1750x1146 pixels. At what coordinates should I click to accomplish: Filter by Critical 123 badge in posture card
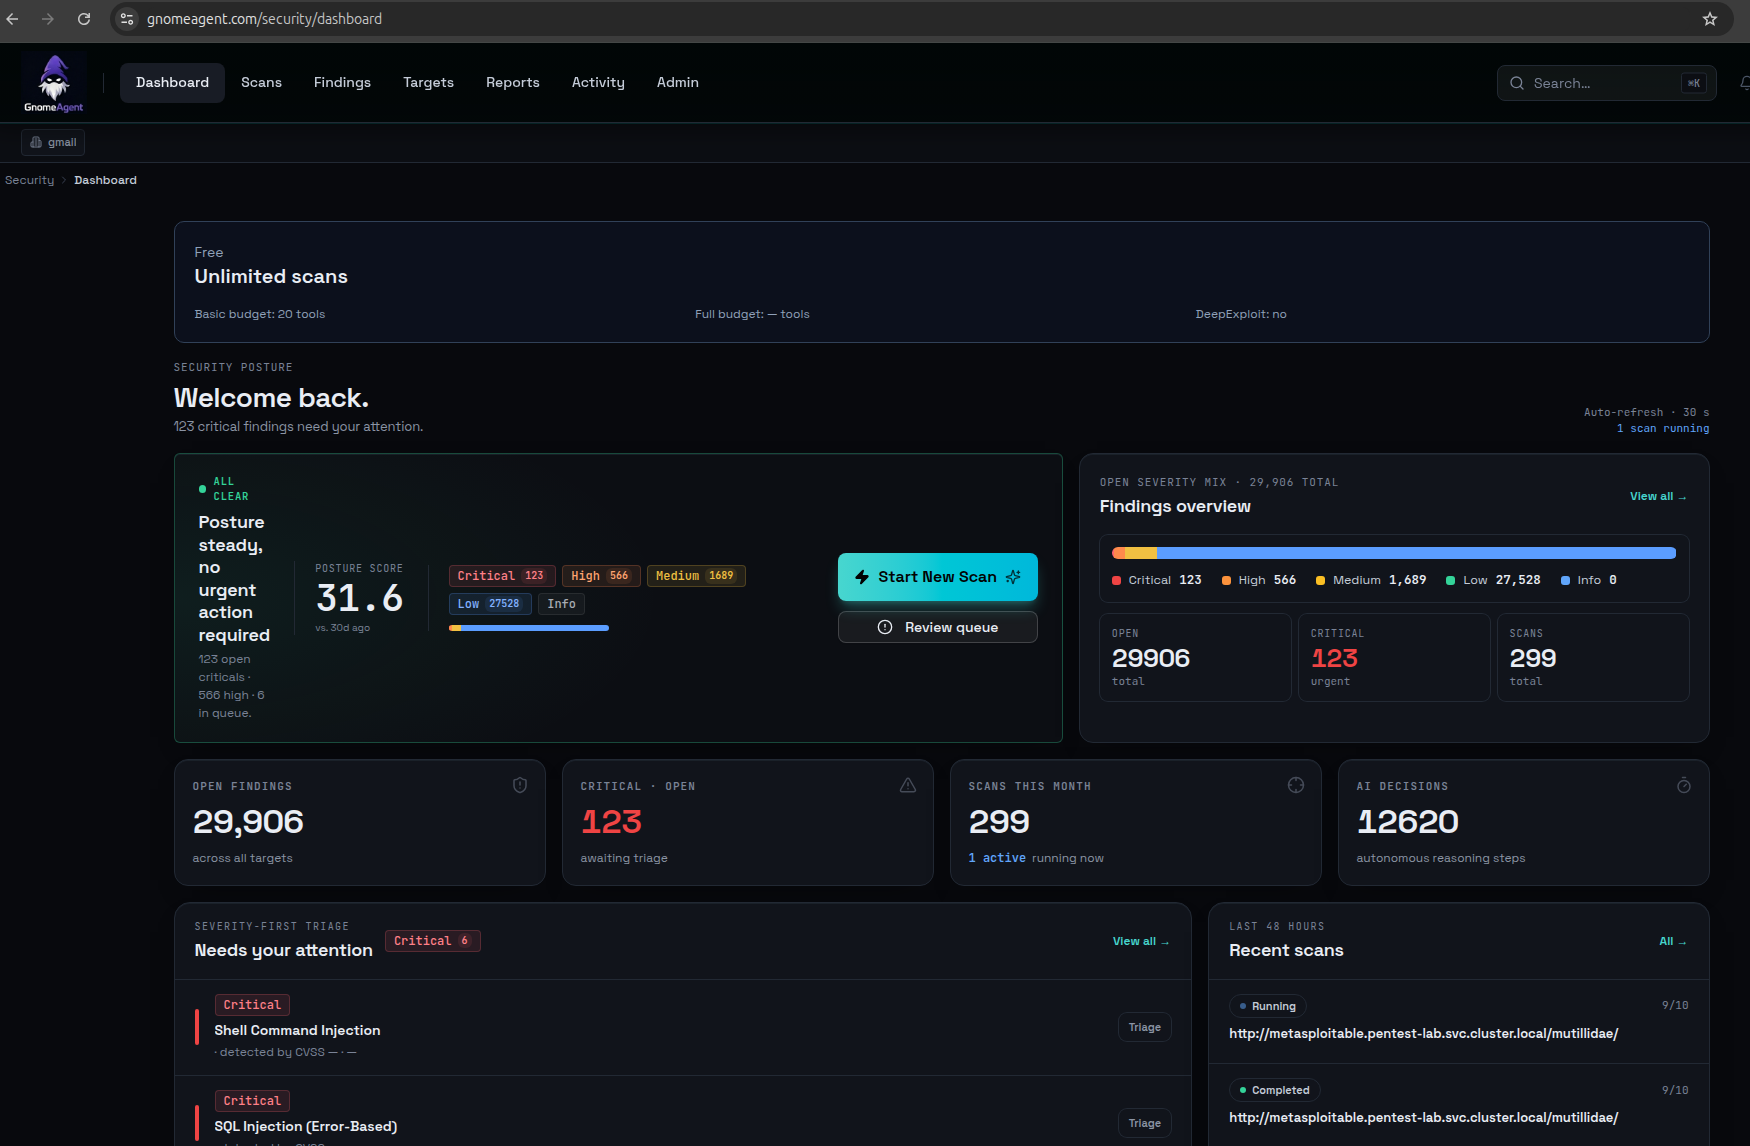(x=501, y=576)
